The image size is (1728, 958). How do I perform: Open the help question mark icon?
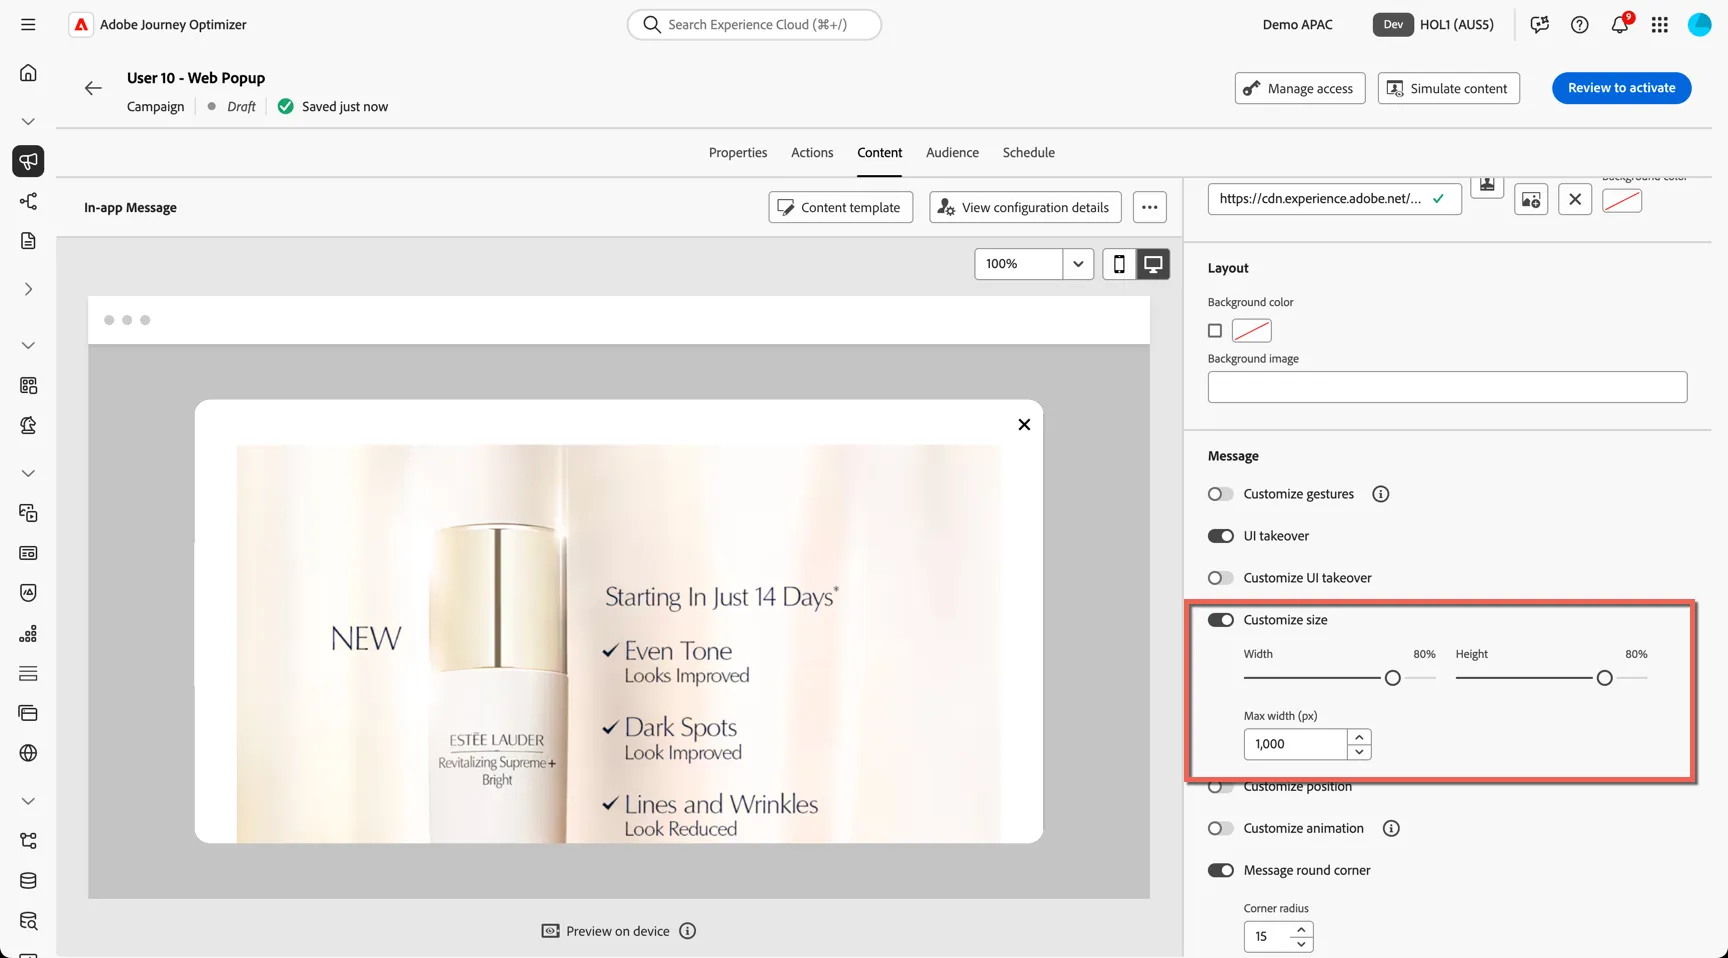click(1580, 25)
